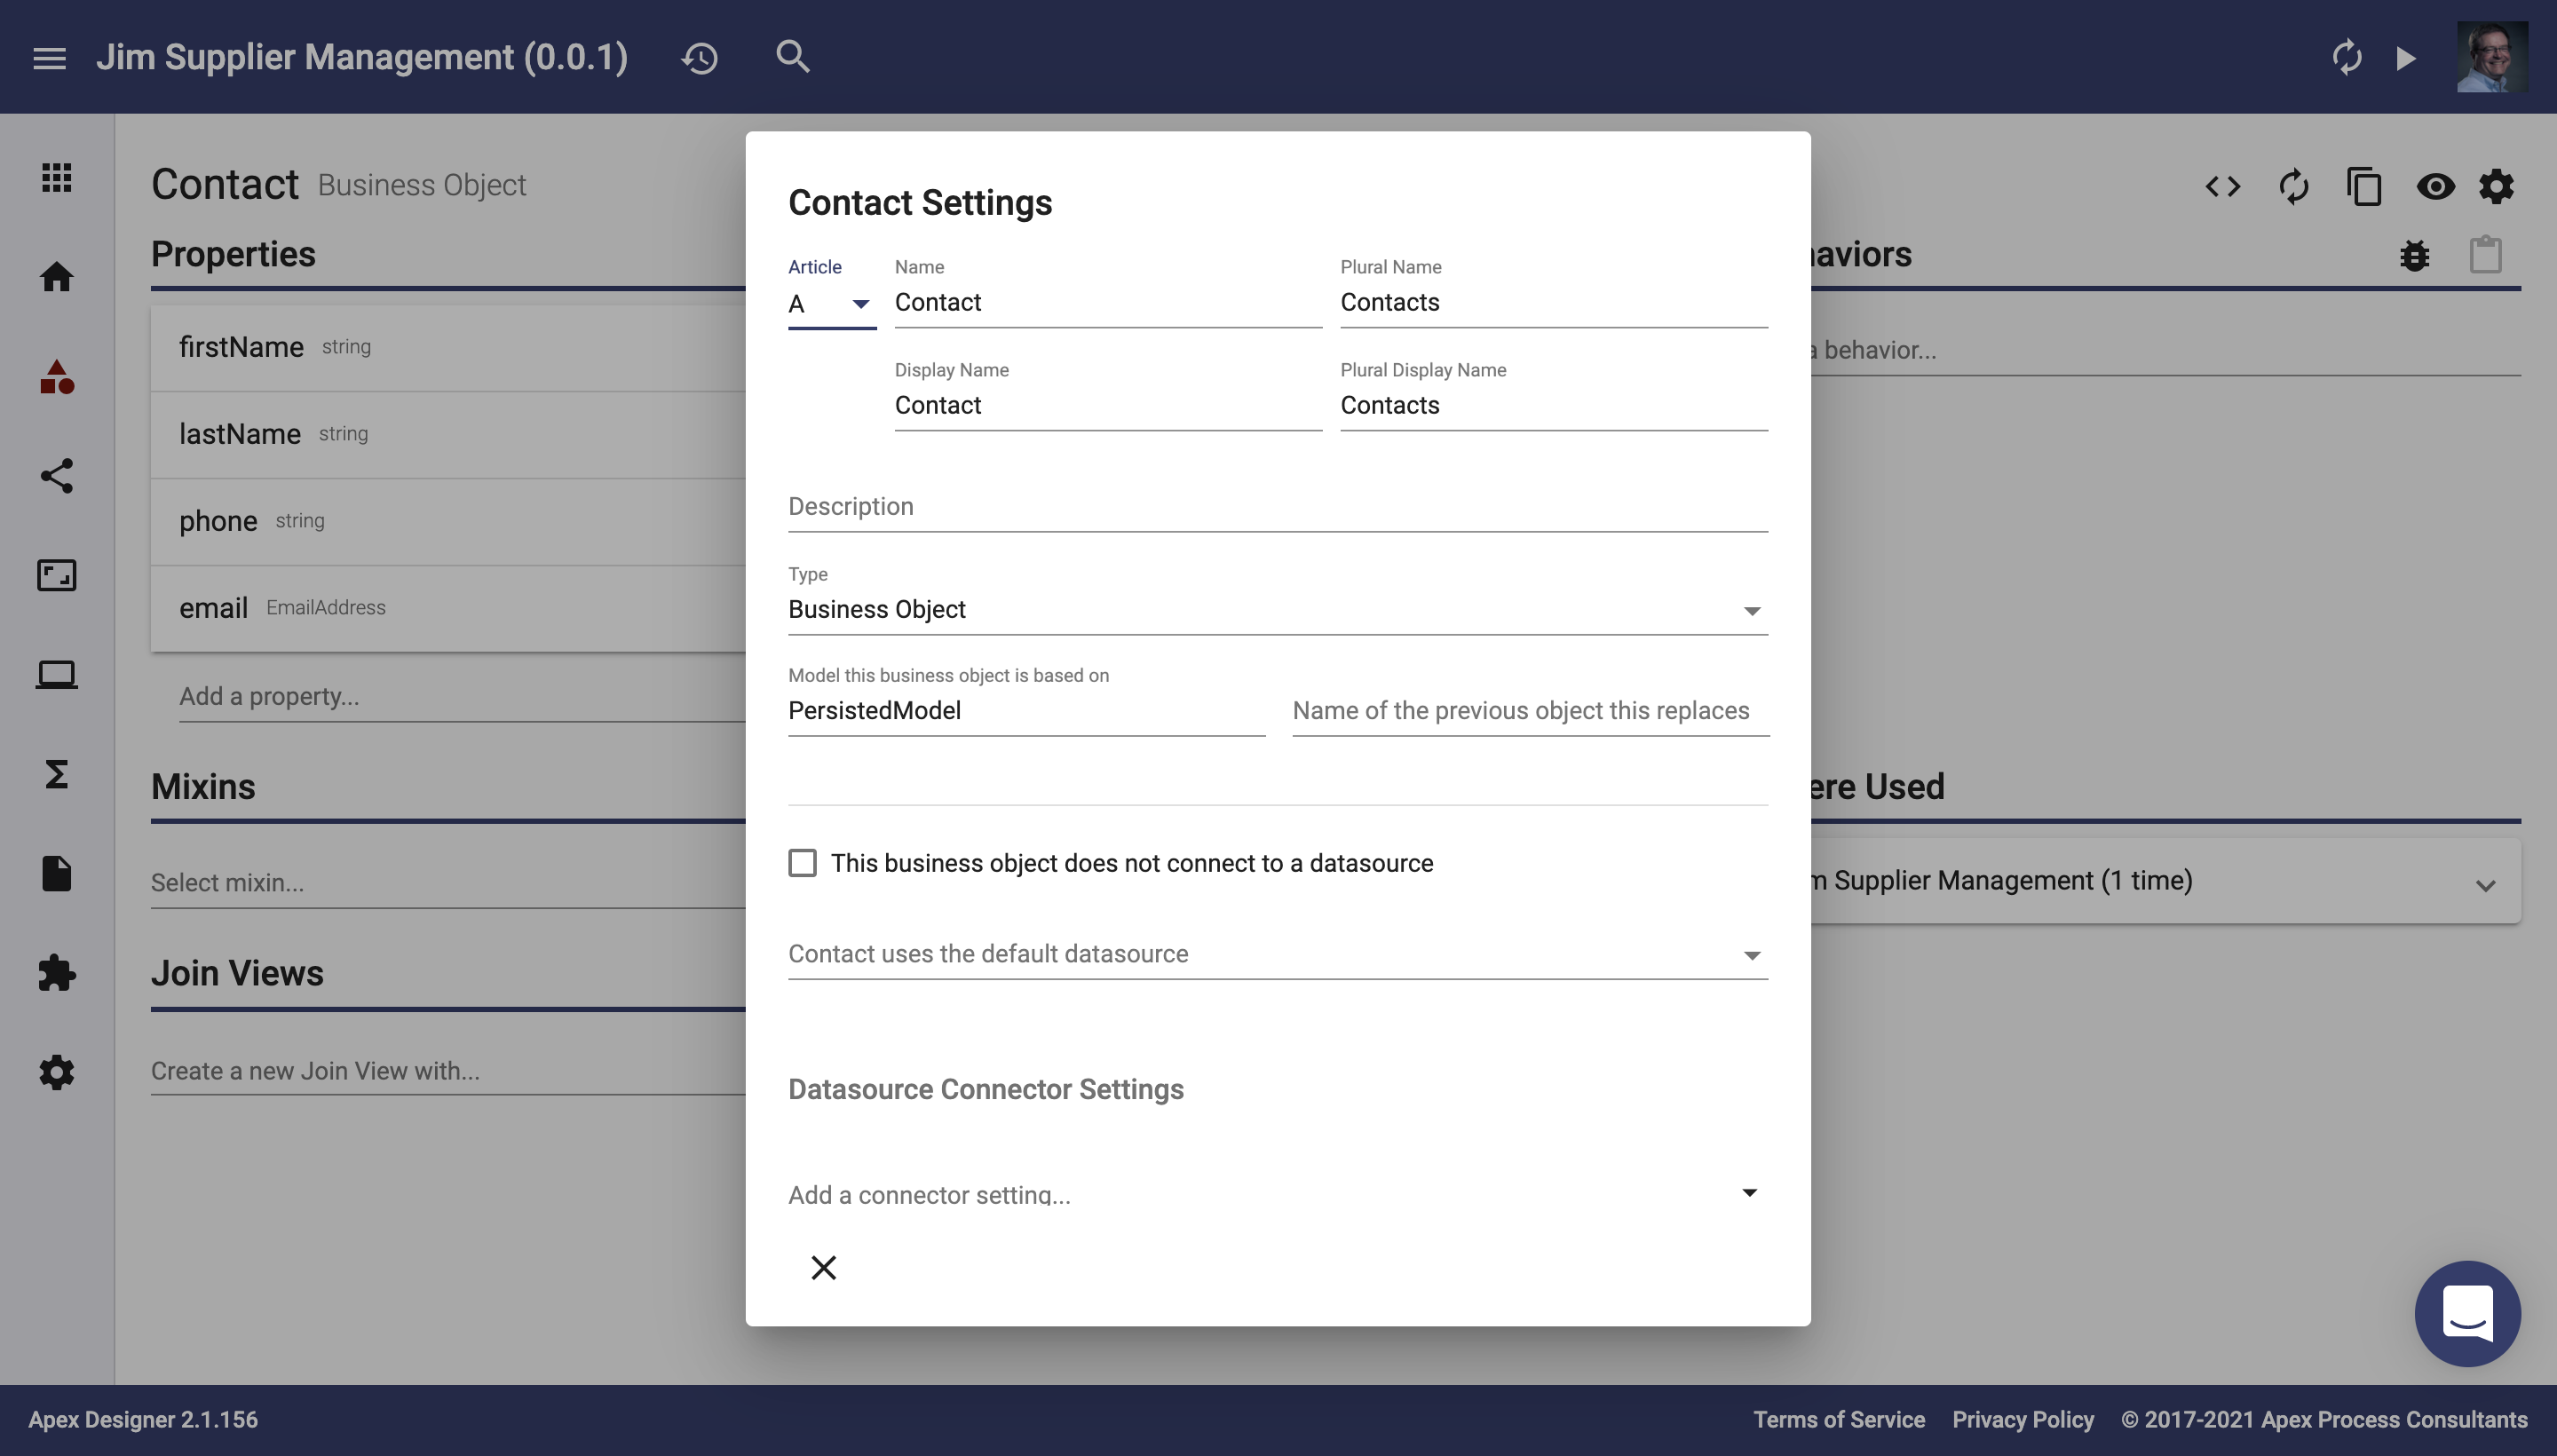This screenshot has height=1456, width=2557.
Task: Toggle 'This business object does not connect to datasource'
Action: [x=801, y=862]
